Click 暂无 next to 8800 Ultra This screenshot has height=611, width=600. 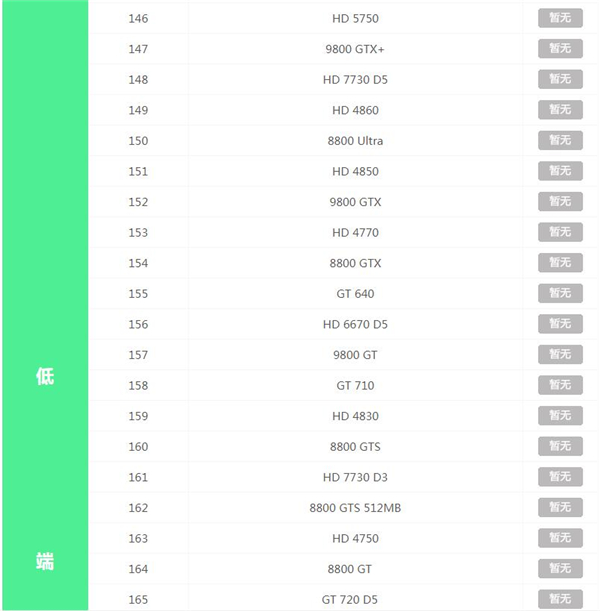(560, 140)
